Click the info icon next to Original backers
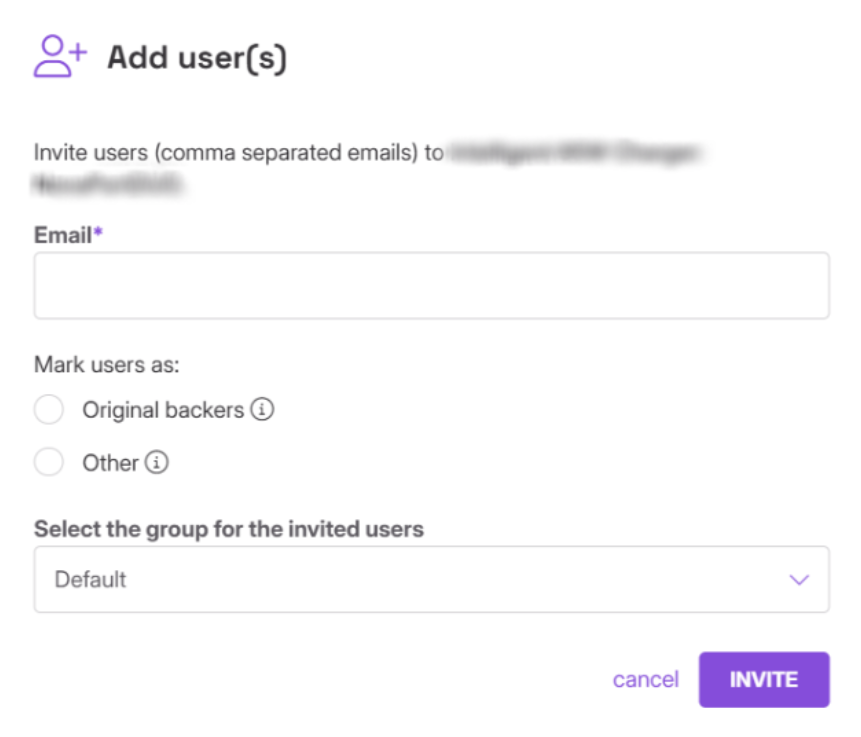 click(262, 410)
